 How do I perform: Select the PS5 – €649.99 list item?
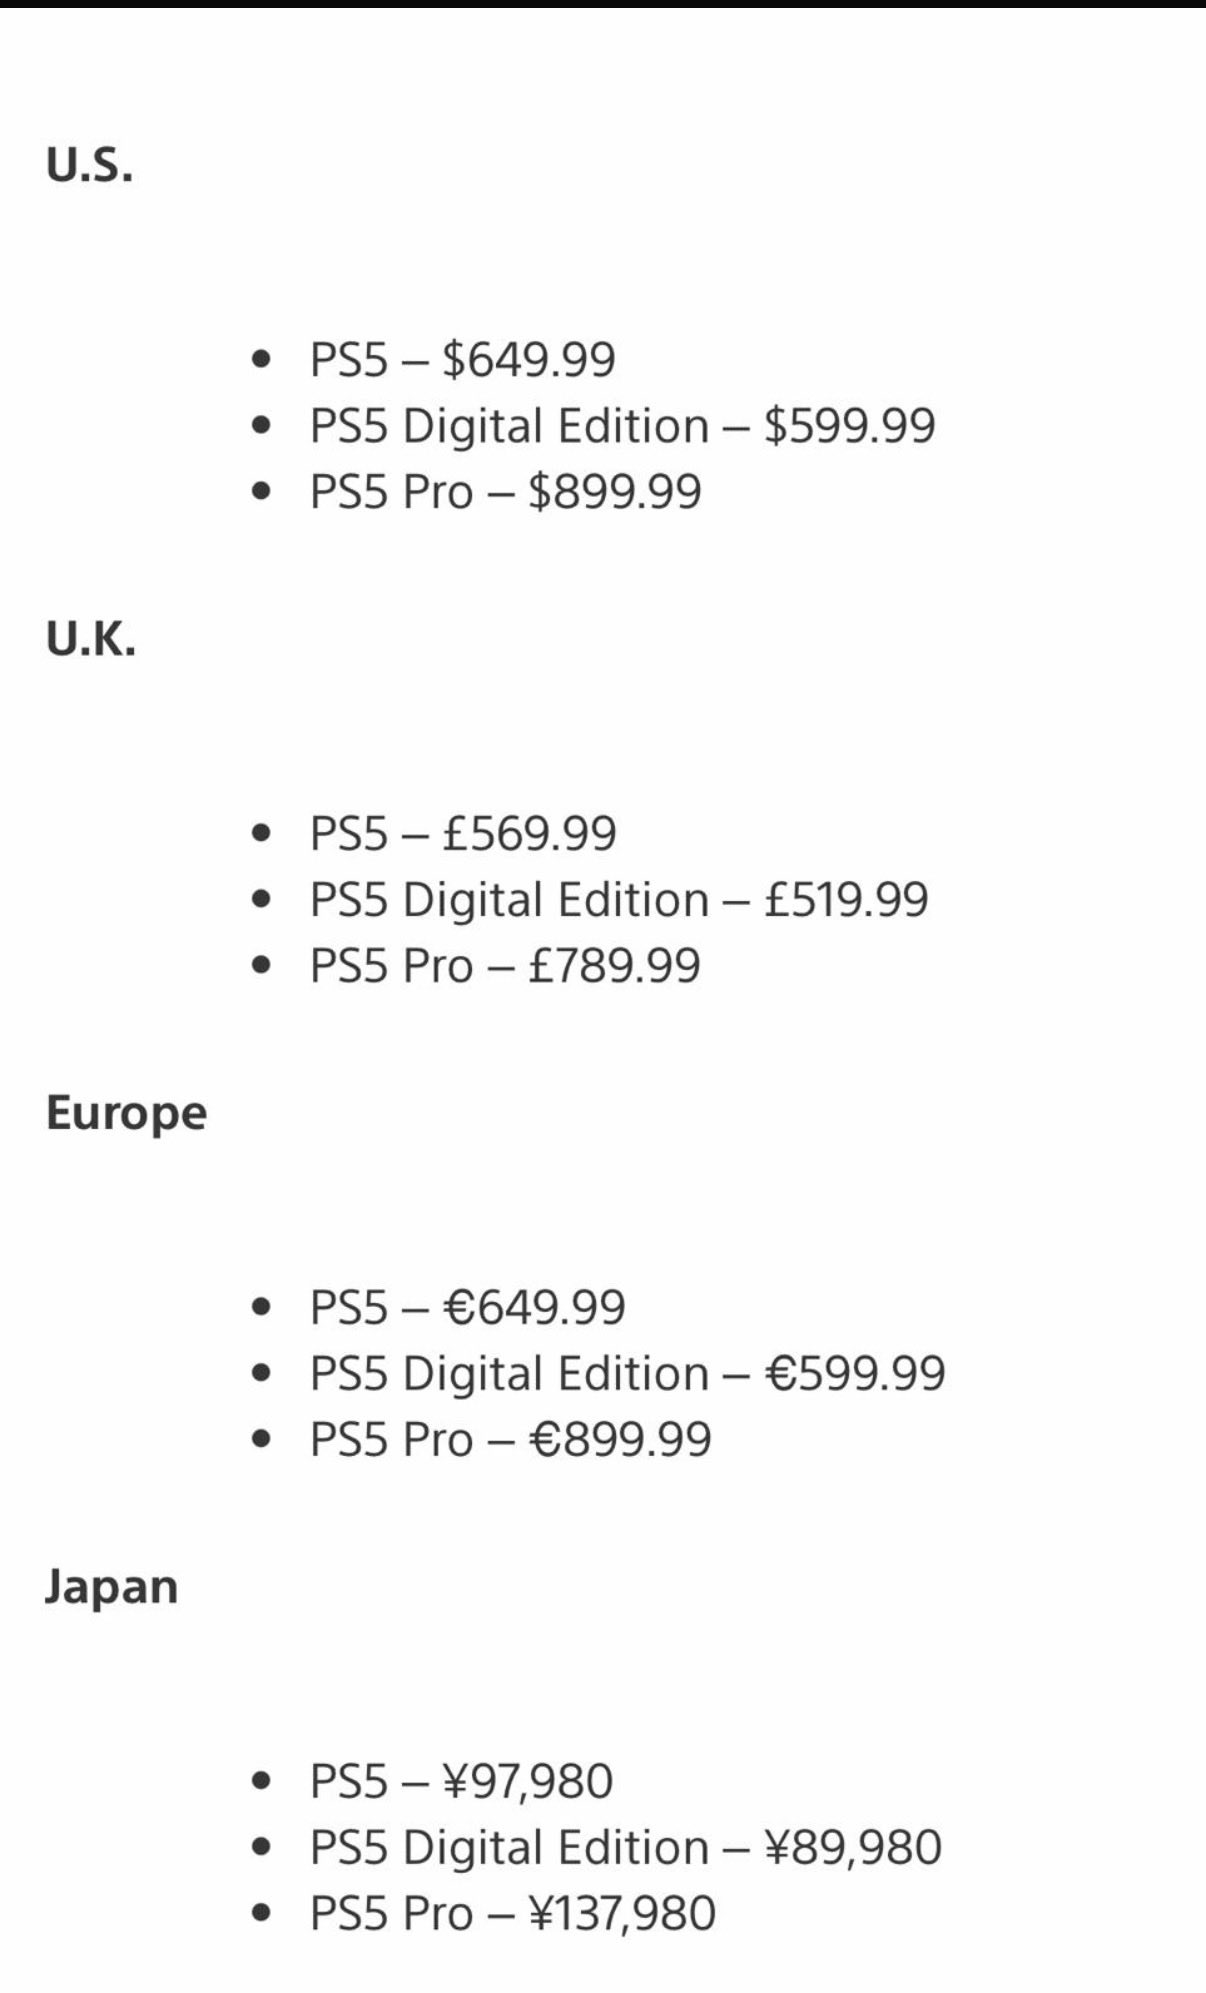point(467,1307)
